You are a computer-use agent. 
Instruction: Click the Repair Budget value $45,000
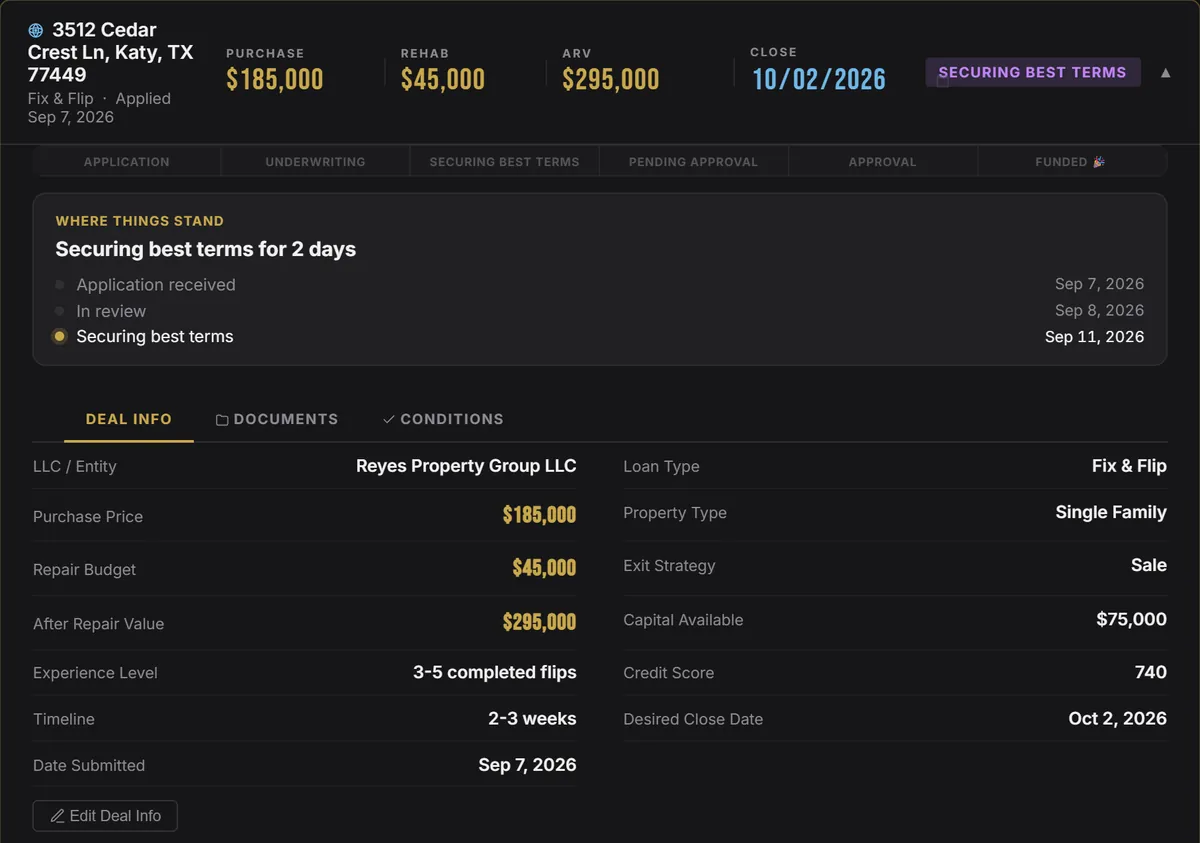click(x=544, y=568)
